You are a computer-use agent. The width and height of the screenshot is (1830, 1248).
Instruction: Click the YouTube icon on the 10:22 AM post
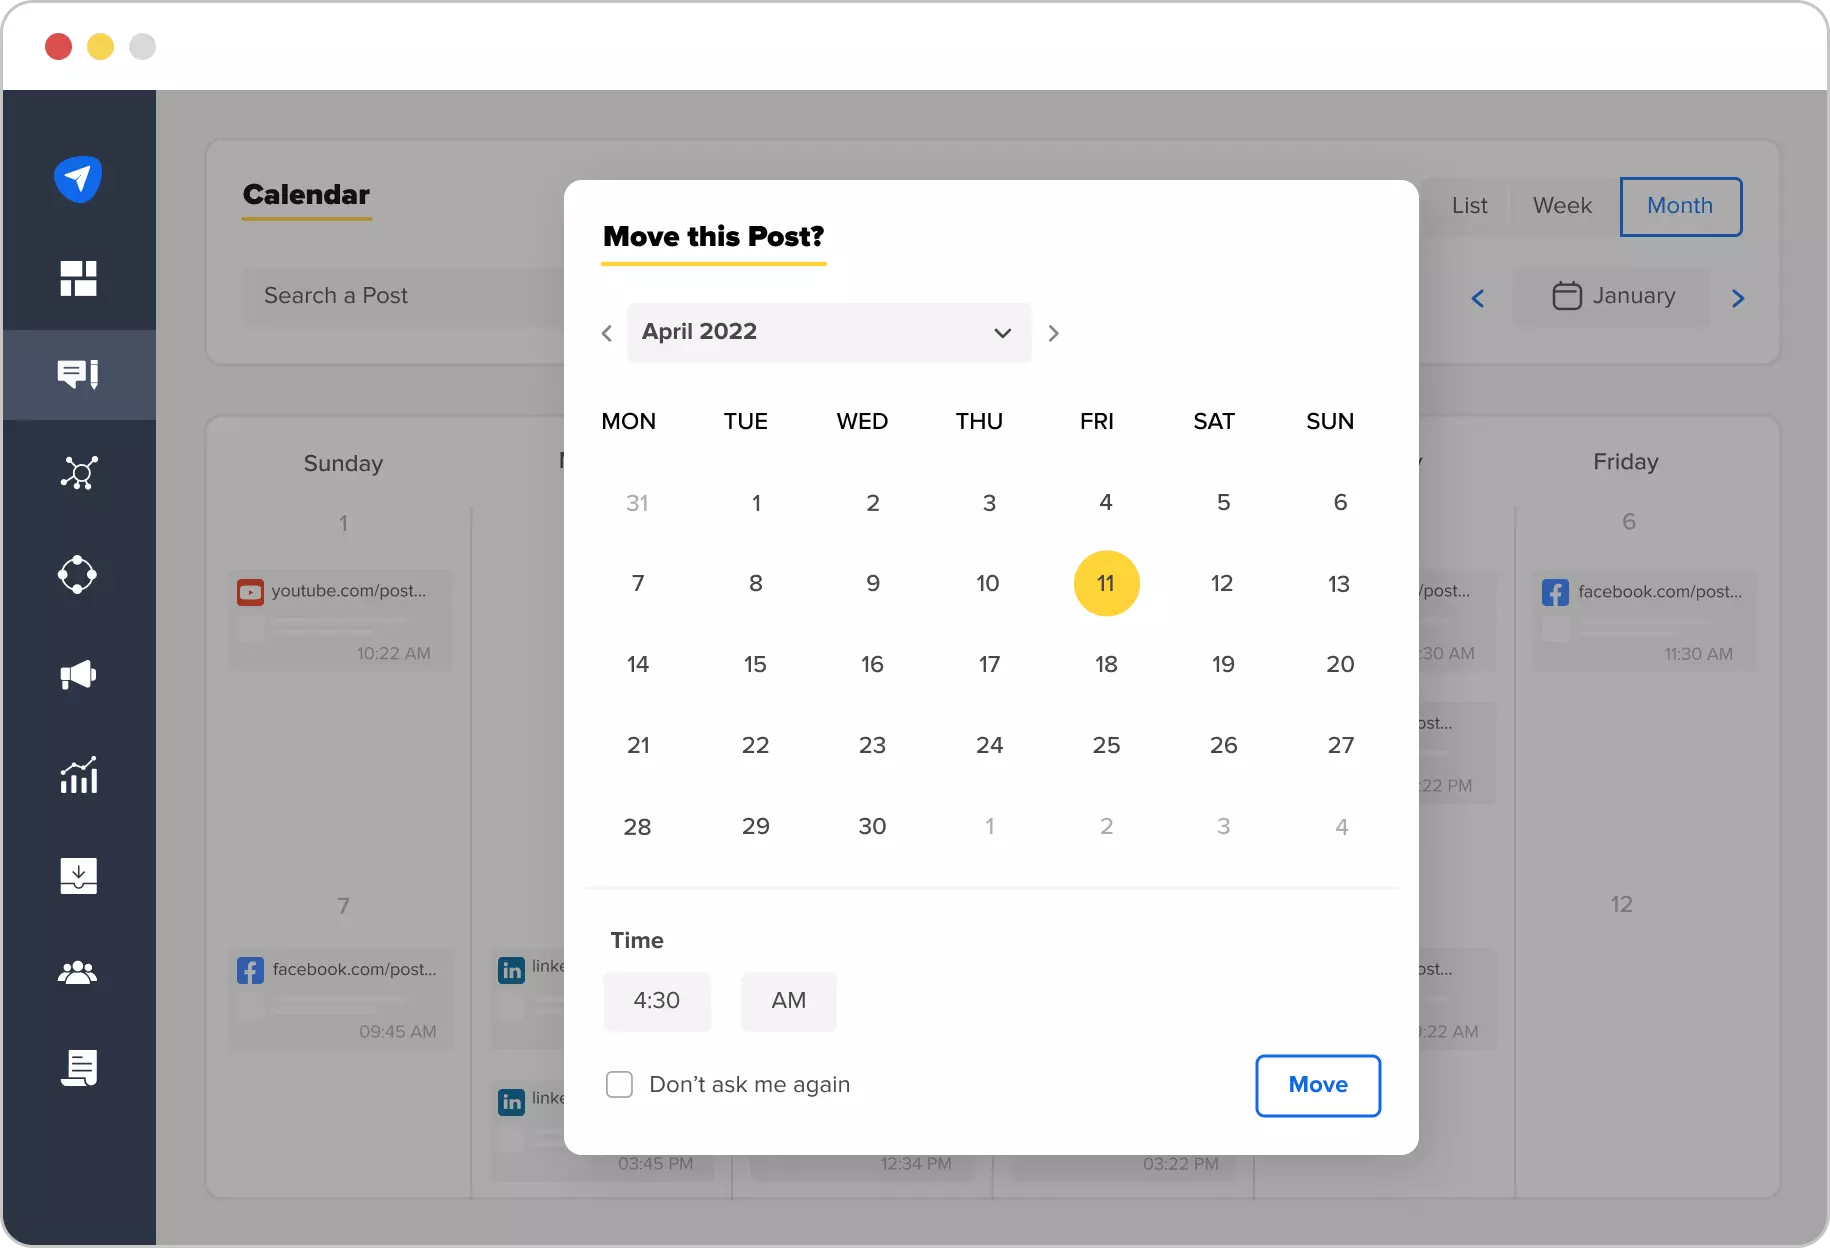pos(250,592)
